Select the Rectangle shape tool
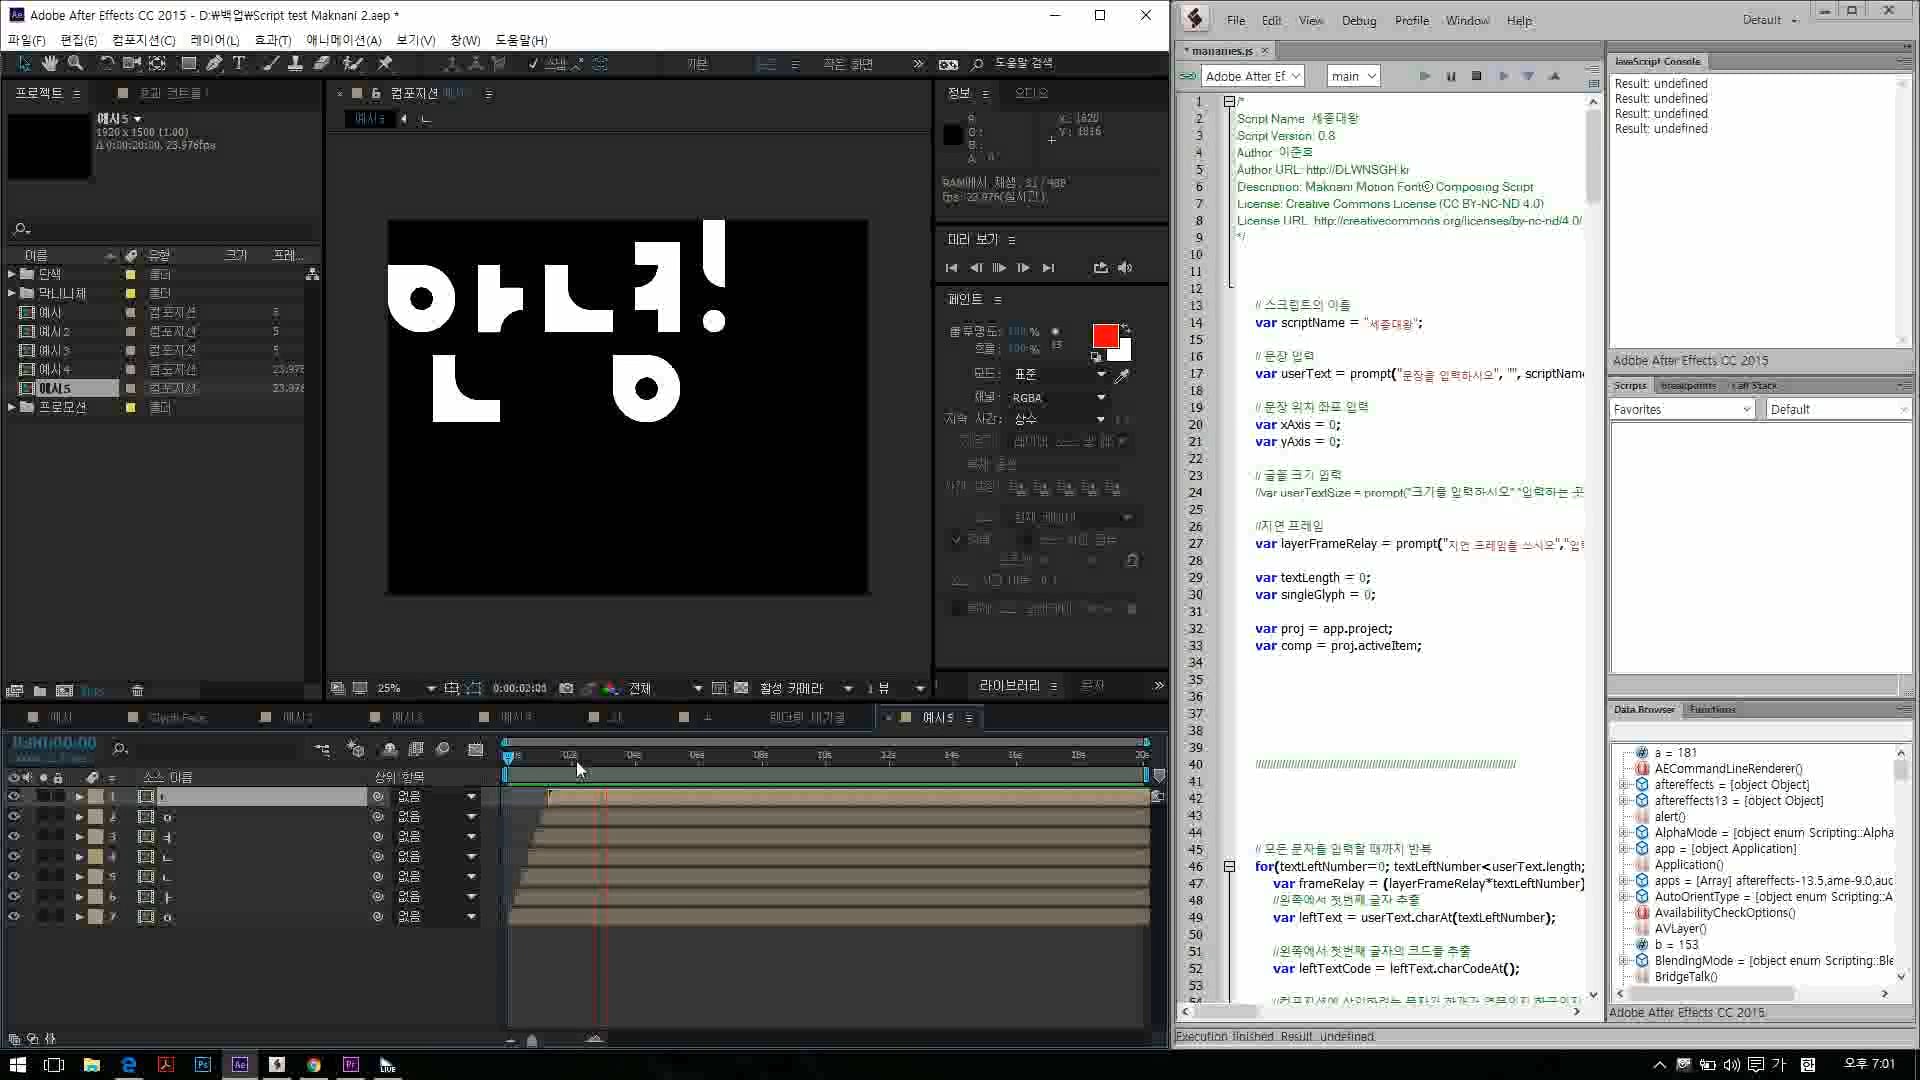The width and height of the screenshot is (1920, 1080). click(188, 63)
